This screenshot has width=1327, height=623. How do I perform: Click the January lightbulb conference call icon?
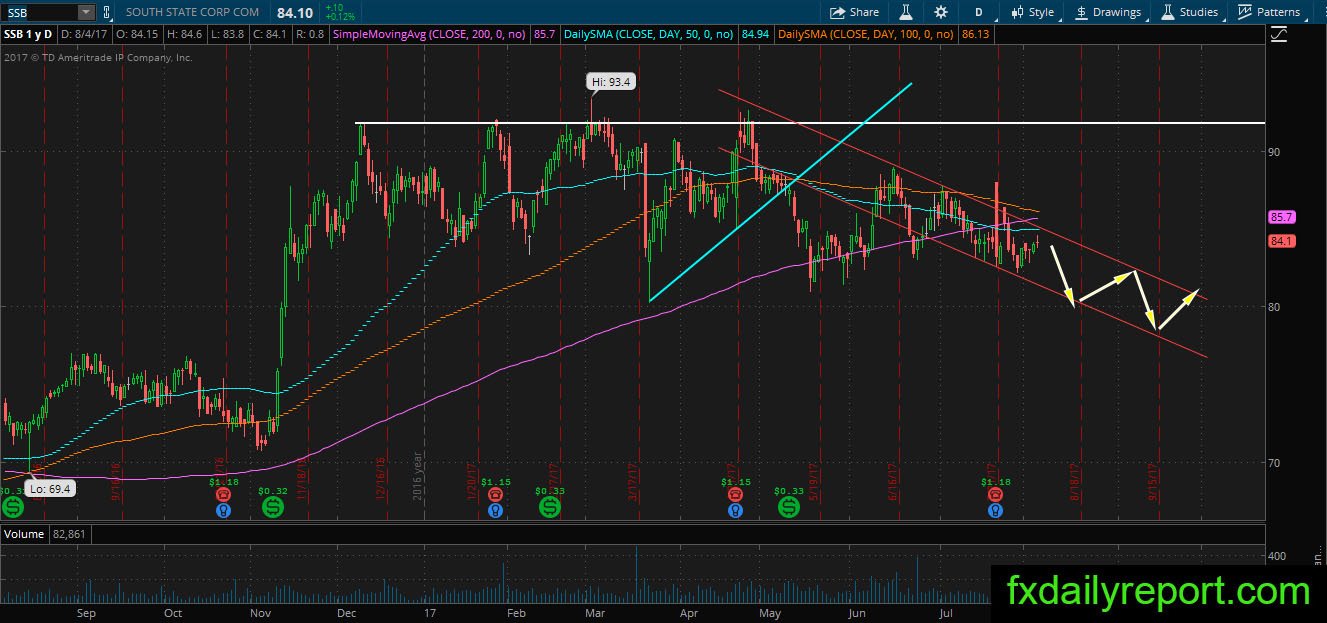[x=495, y=511]
